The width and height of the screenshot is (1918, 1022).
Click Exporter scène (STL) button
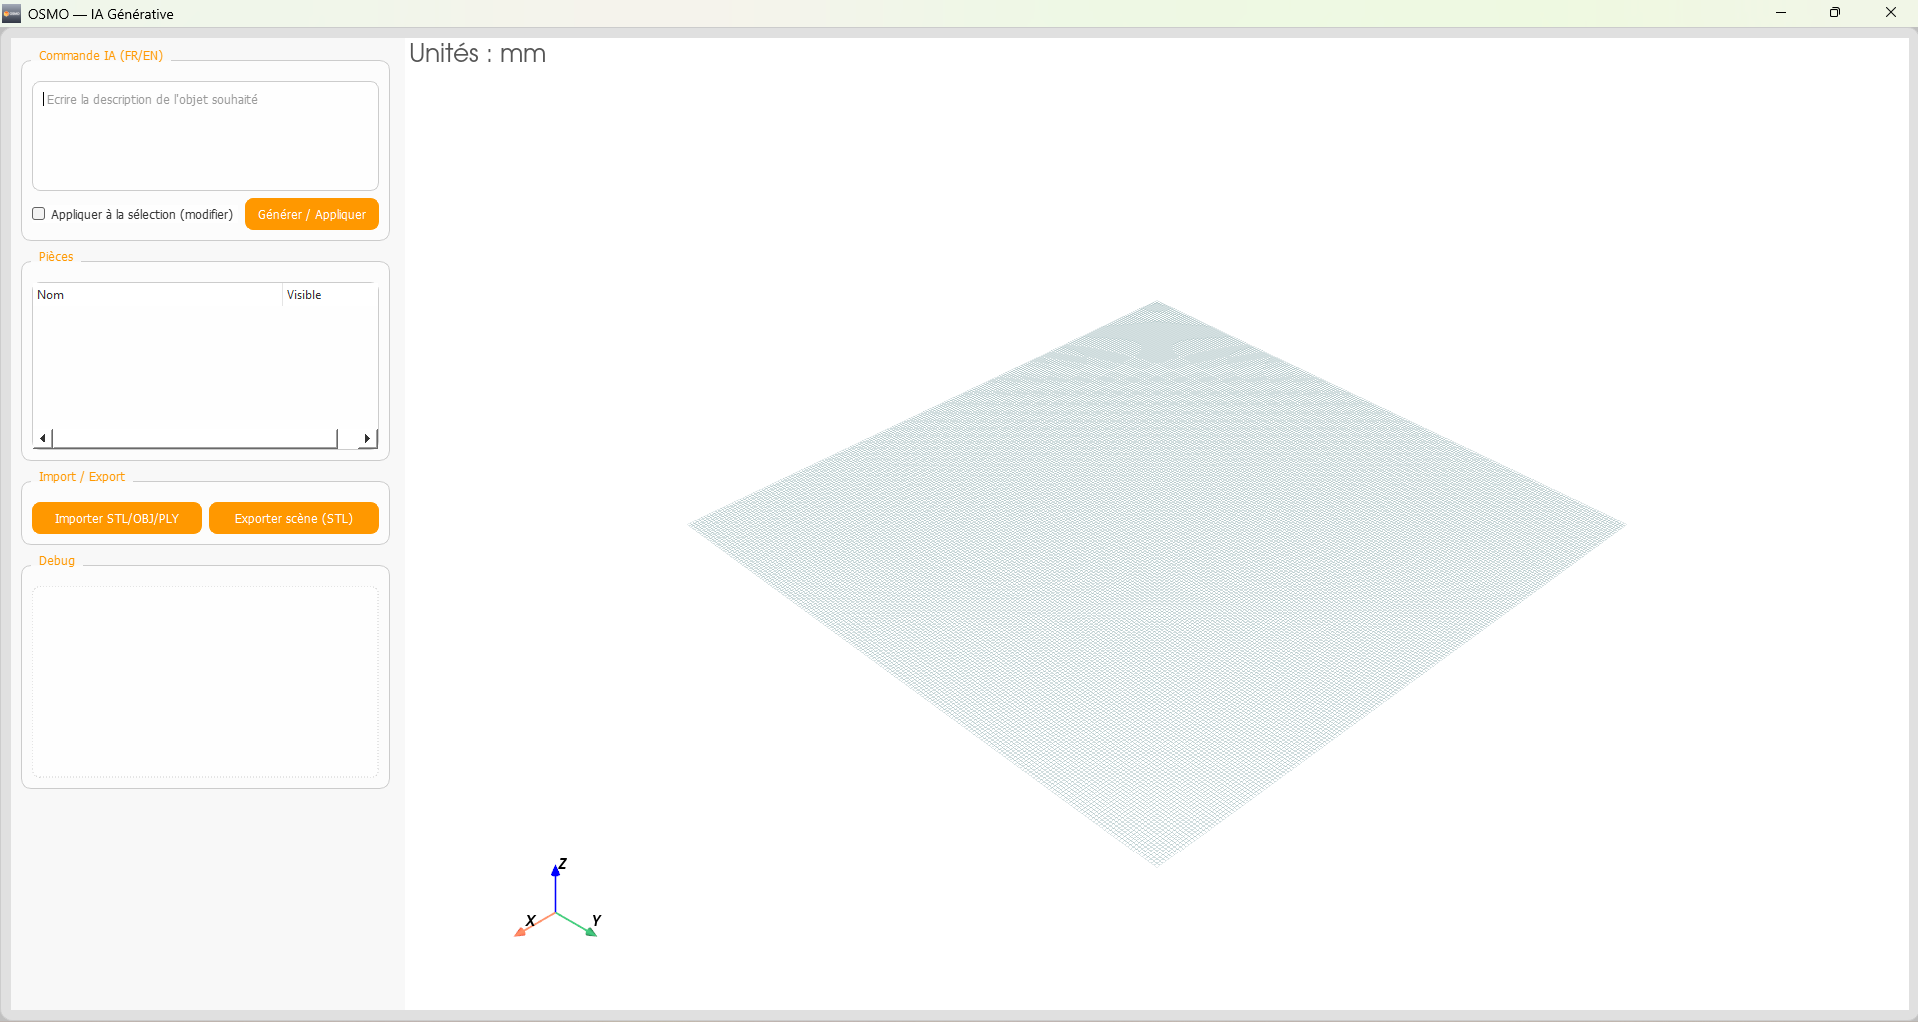click(x=293, y=518)
